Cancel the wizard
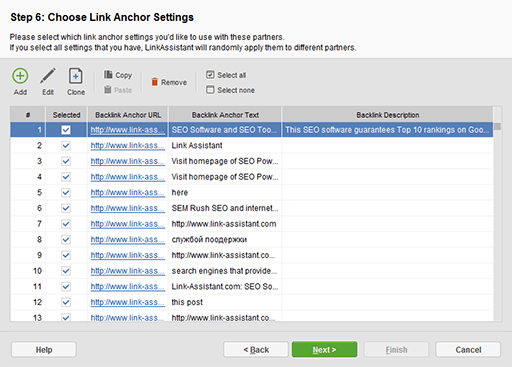Viewport: 512px width, 367px height. pyautogui.click(x=468, y=349)
